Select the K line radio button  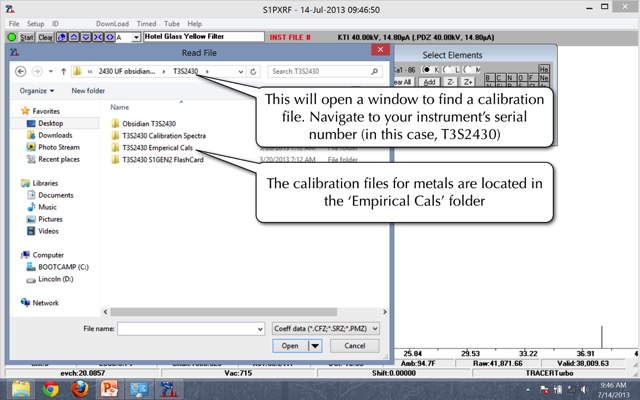coord(425,69)
